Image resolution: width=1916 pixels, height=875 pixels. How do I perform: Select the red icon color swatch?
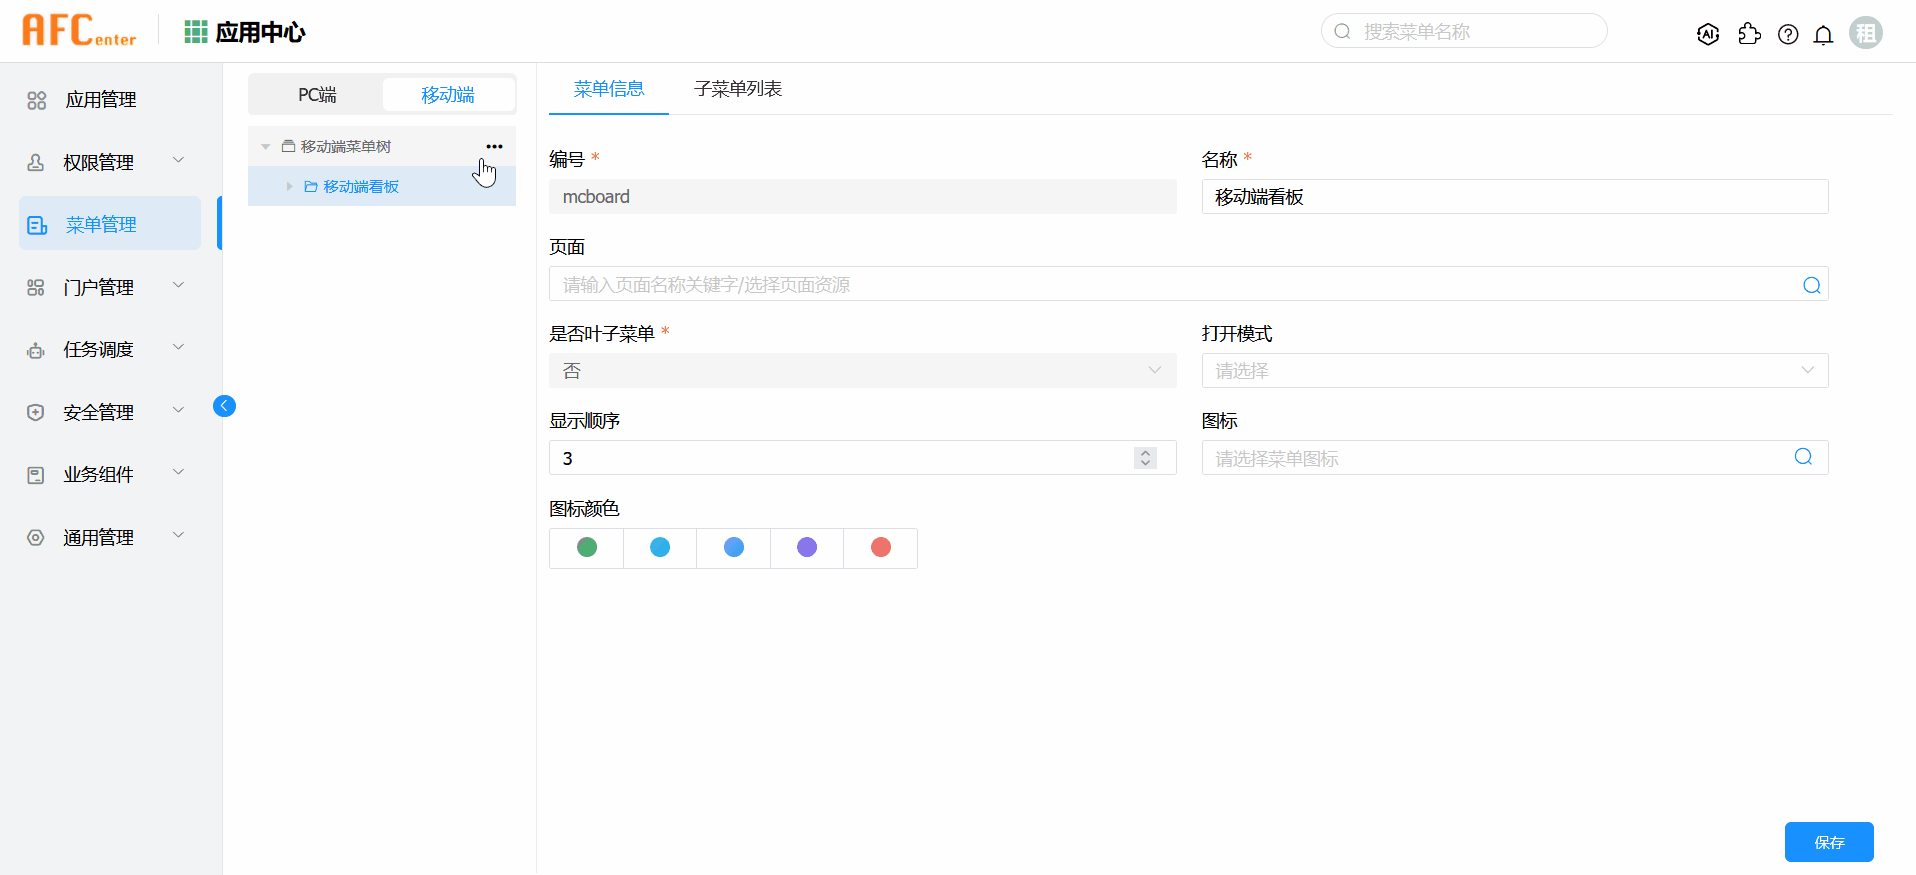(880, 548)
